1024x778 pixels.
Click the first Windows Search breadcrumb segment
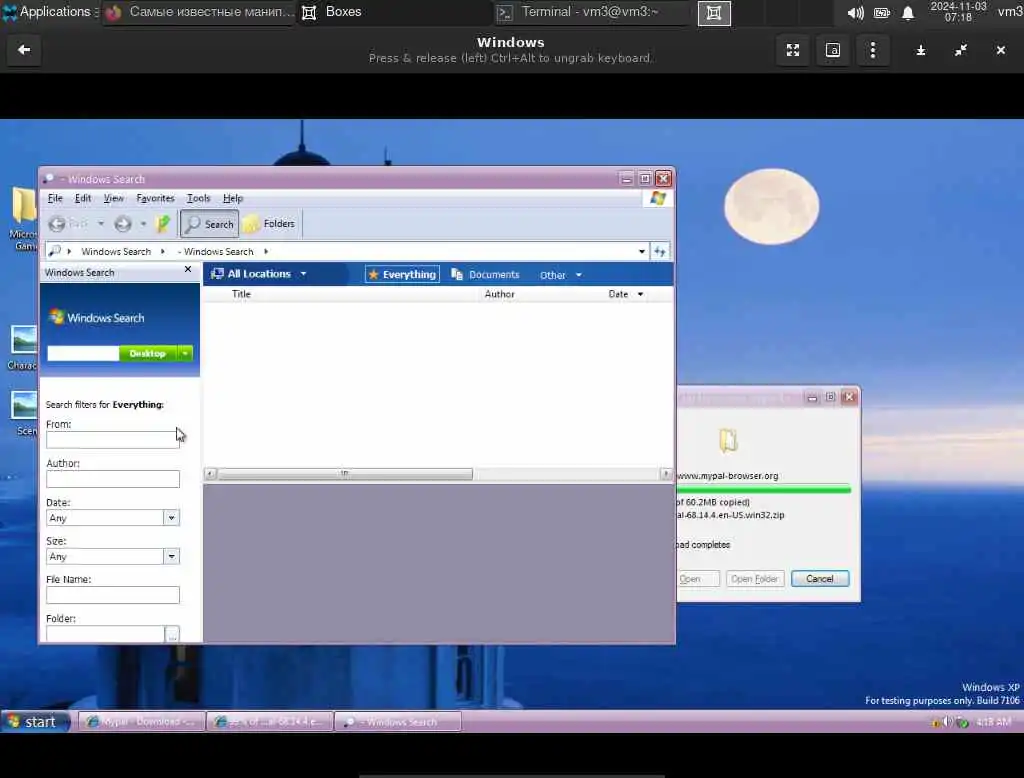coord(116,251)
